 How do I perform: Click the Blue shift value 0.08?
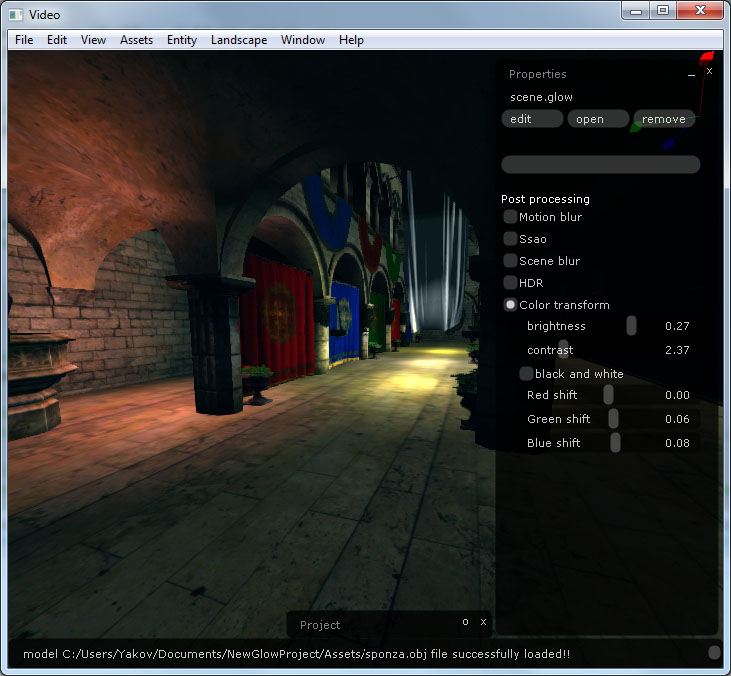click(x=677, y=443)
